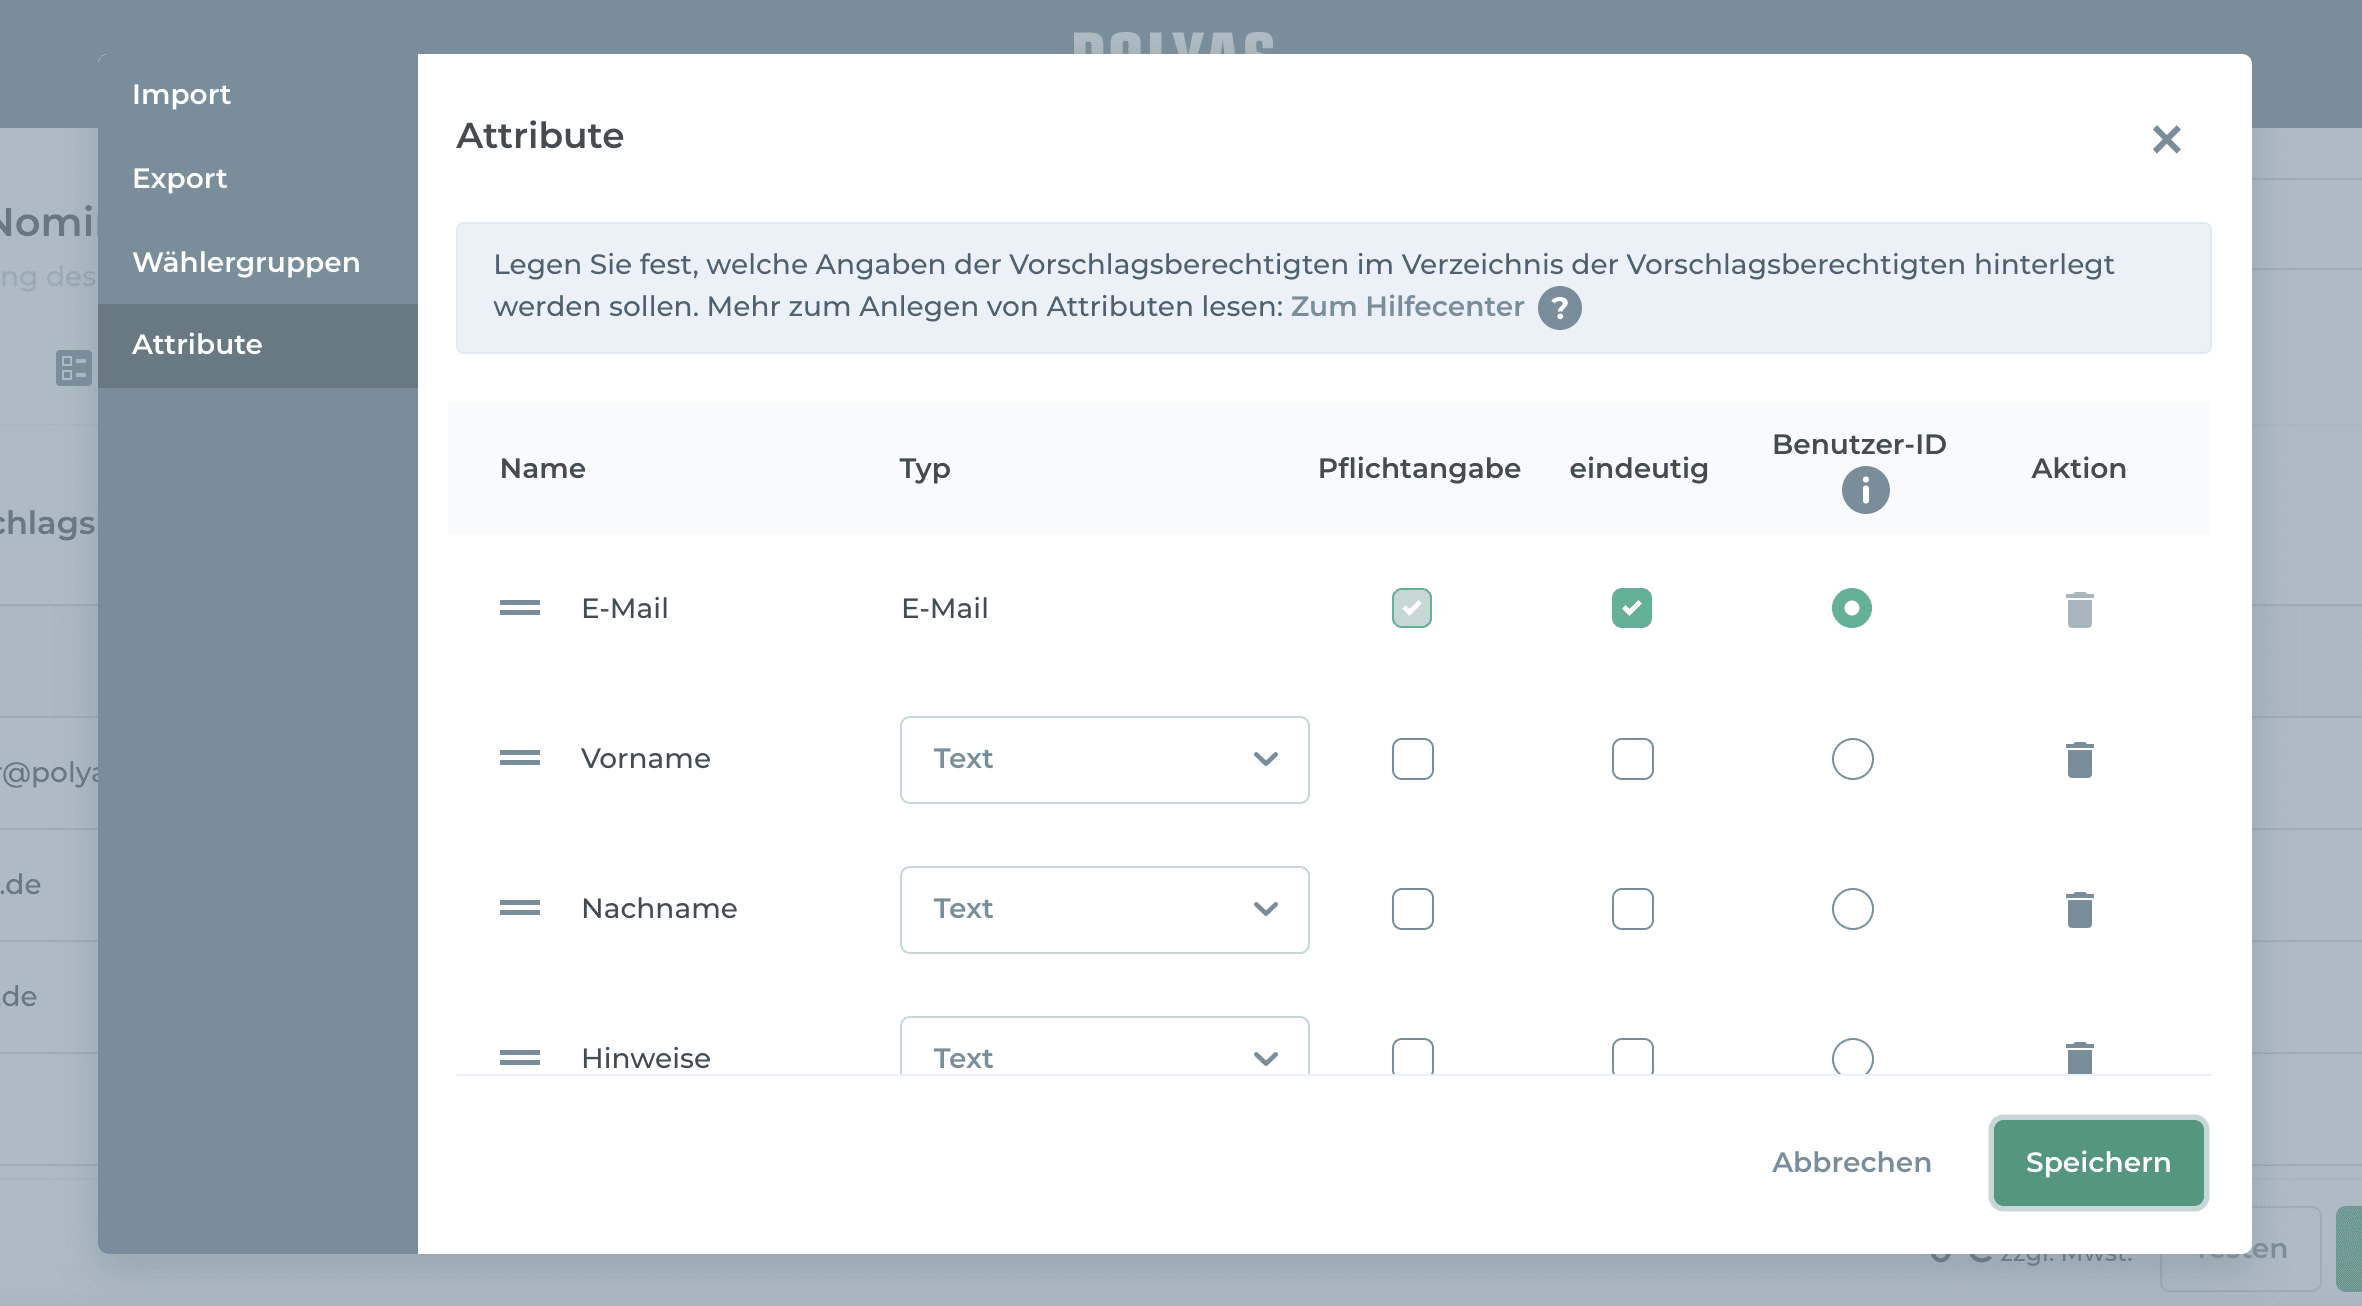Select Vorname as Benutzer-ID radio button
2362x1306 pixels.
[x=1852, y=759]
